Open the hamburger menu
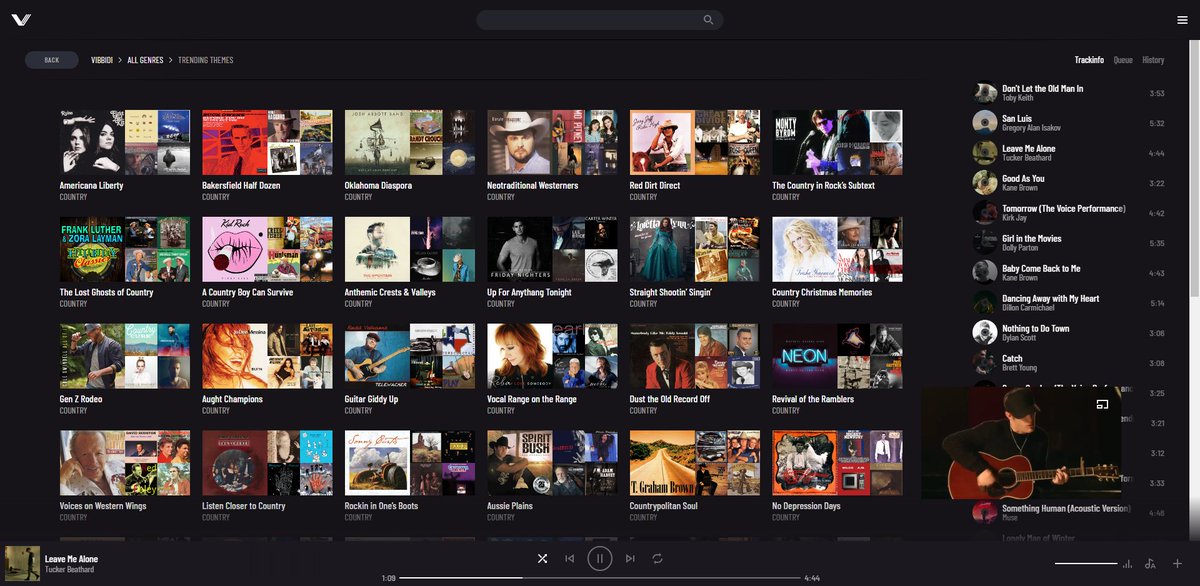 point(1182,20)
